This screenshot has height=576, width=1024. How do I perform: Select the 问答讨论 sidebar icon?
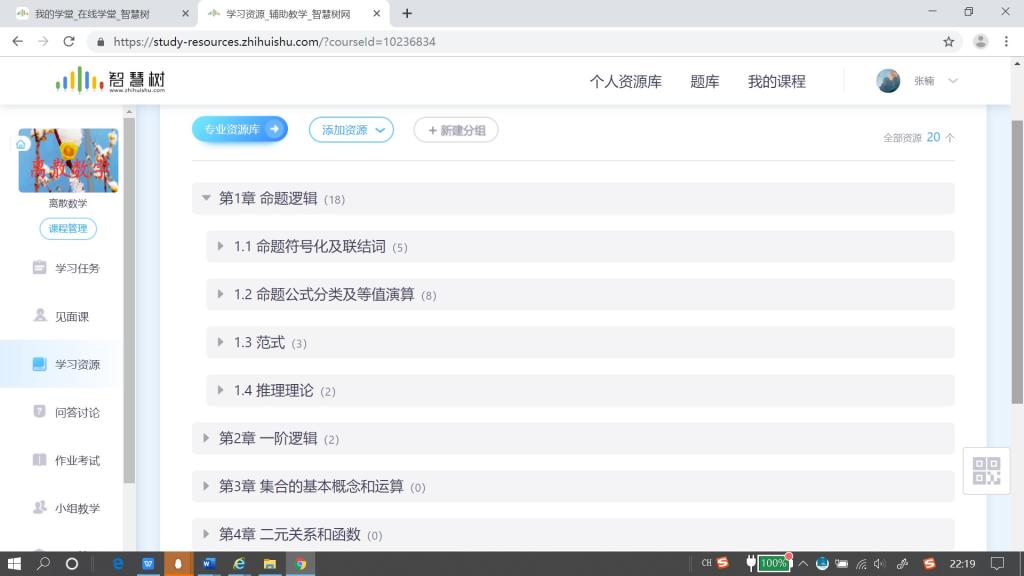point(40,412)
